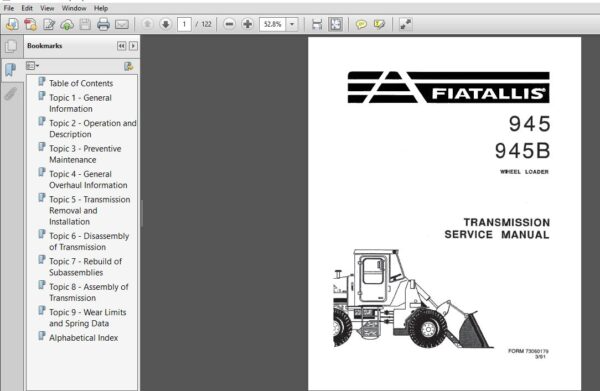This screenshot has width=600, height=391.
Task: Open the Alphabetical Index bookmark
Action: [83, 337]
